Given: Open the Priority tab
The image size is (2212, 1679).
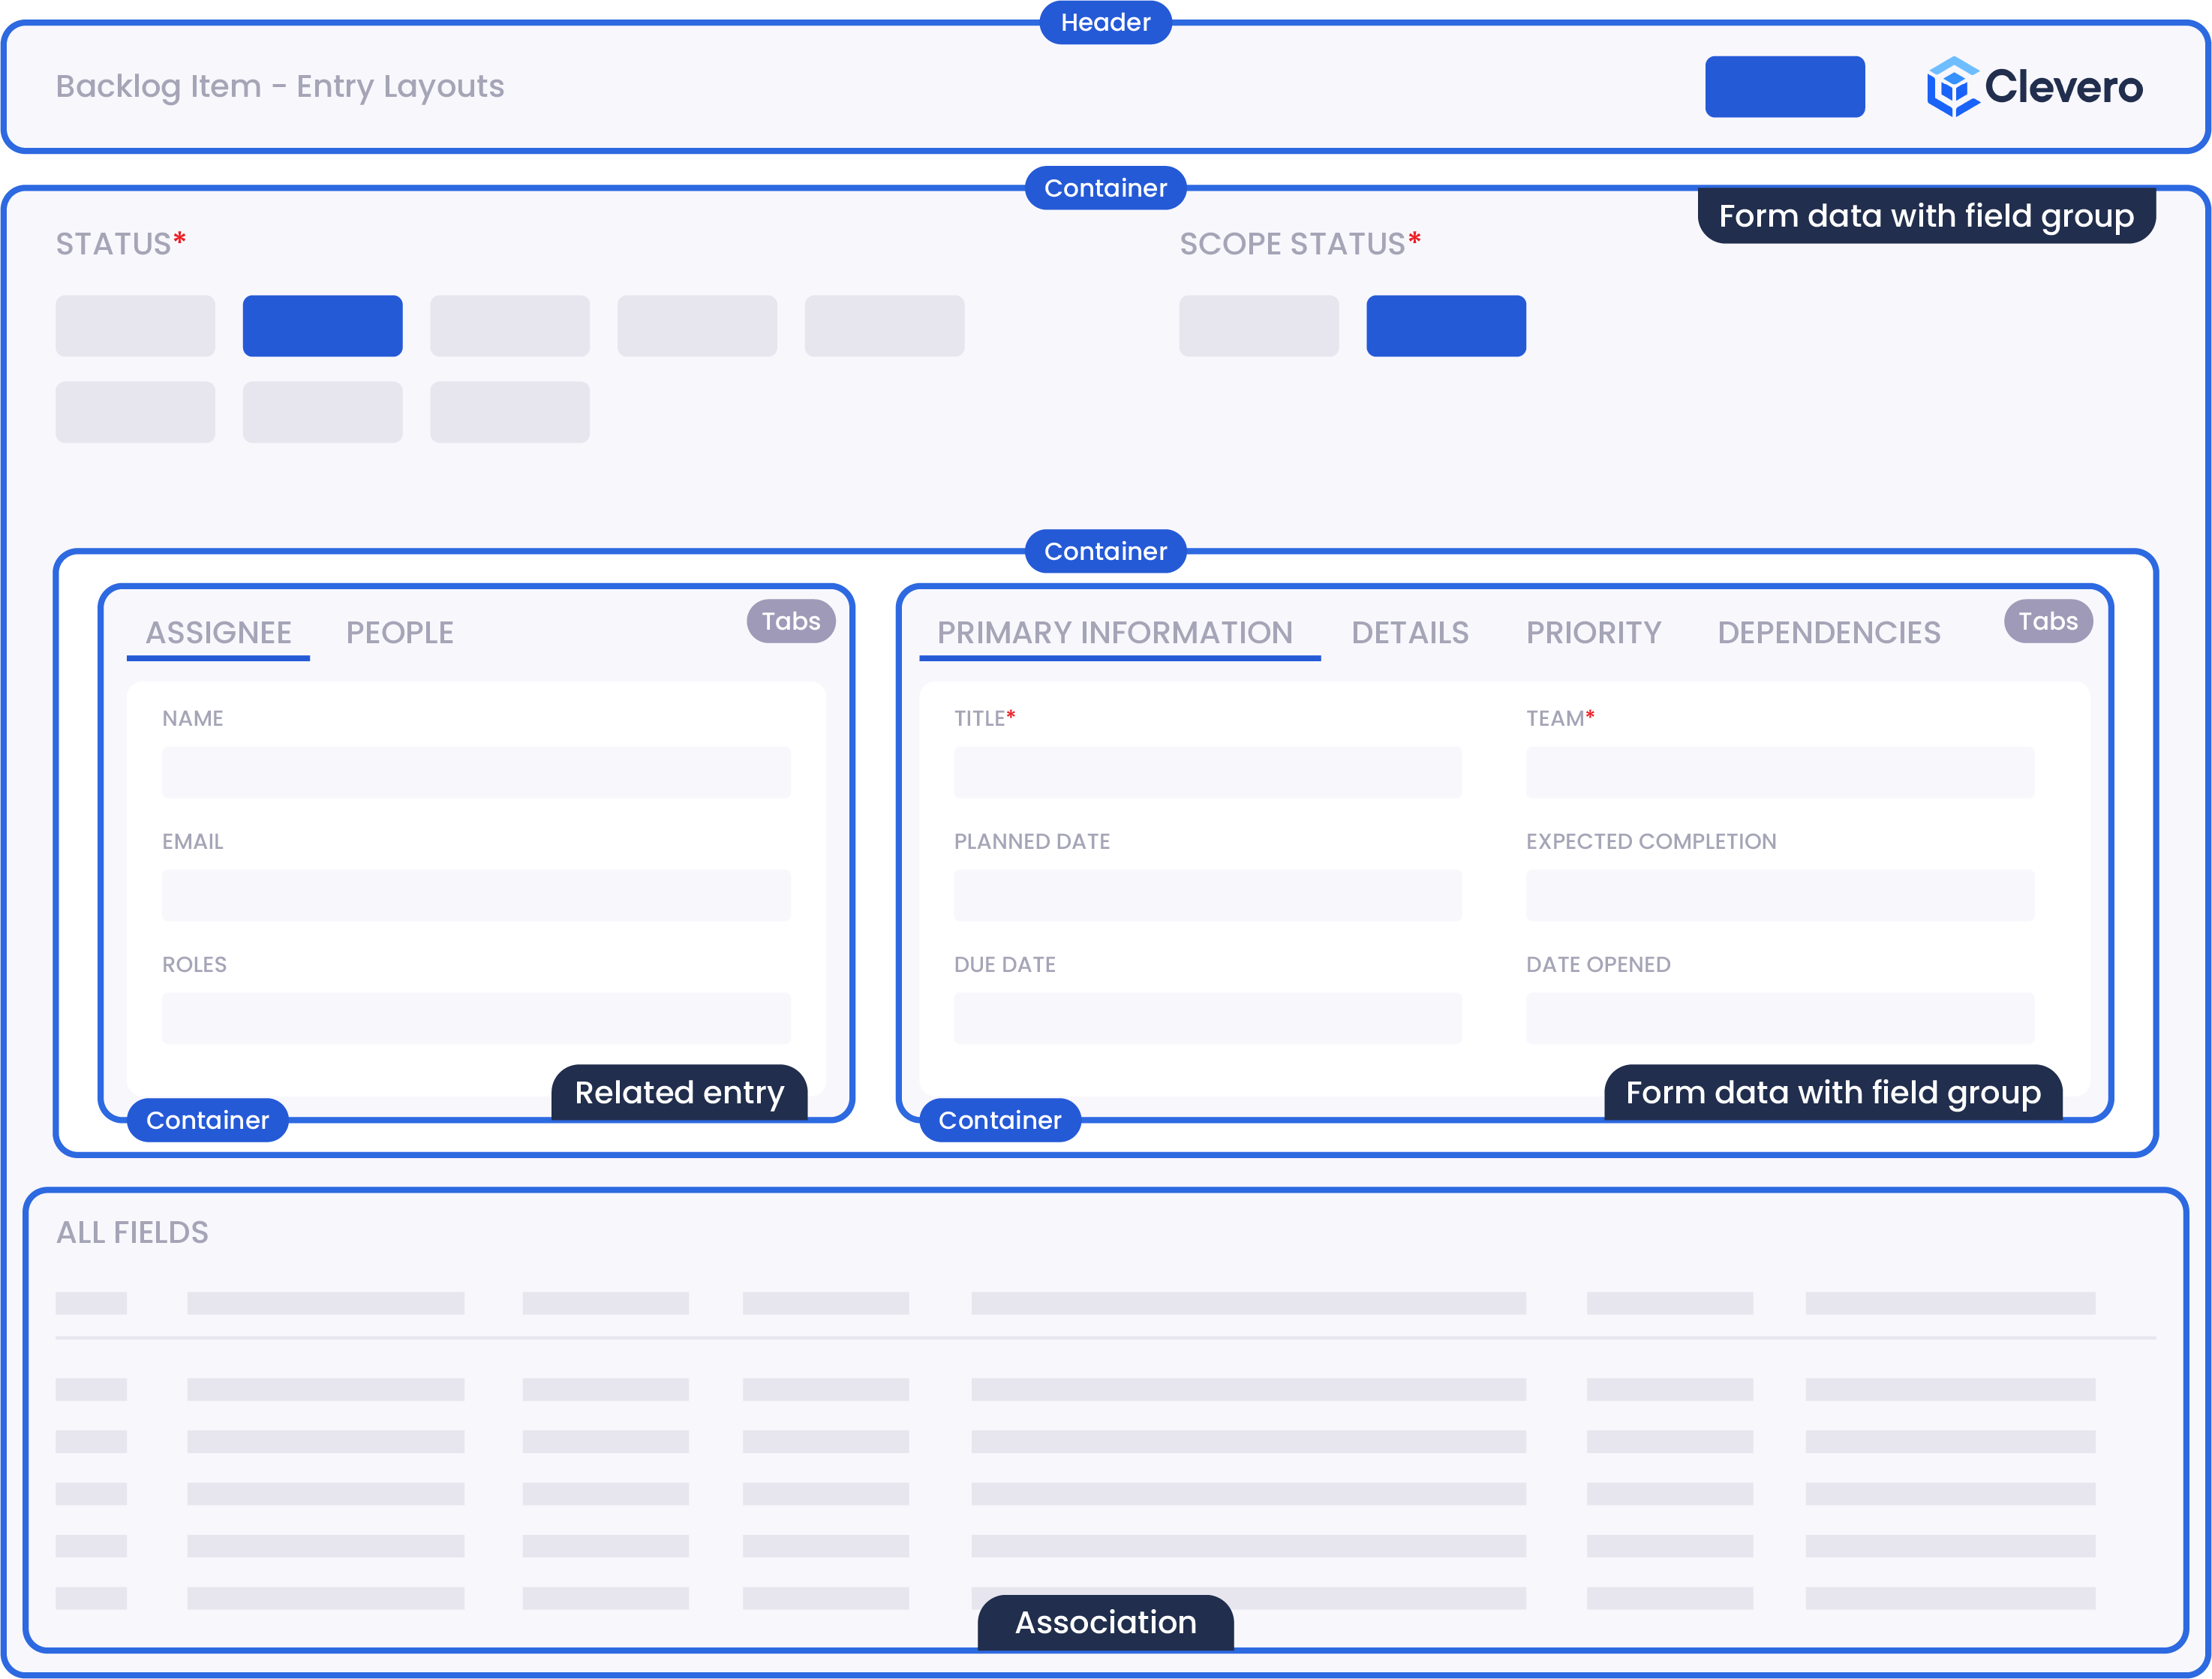Looking at the screenshot, I should coord(1593,633).
